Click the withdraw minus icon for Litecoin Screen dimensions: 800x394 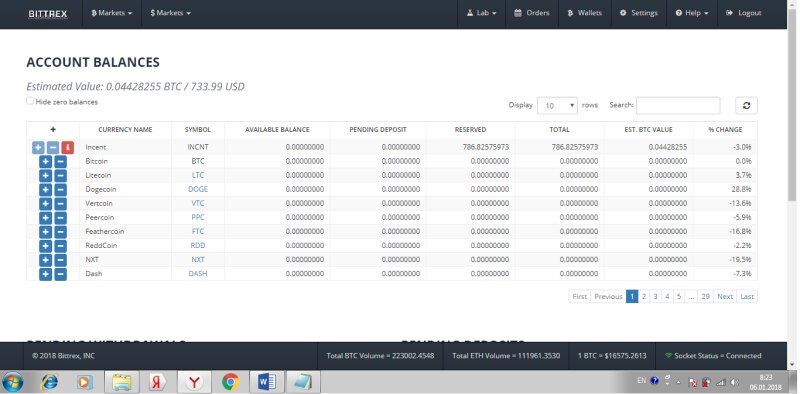(x=60, y=176)
